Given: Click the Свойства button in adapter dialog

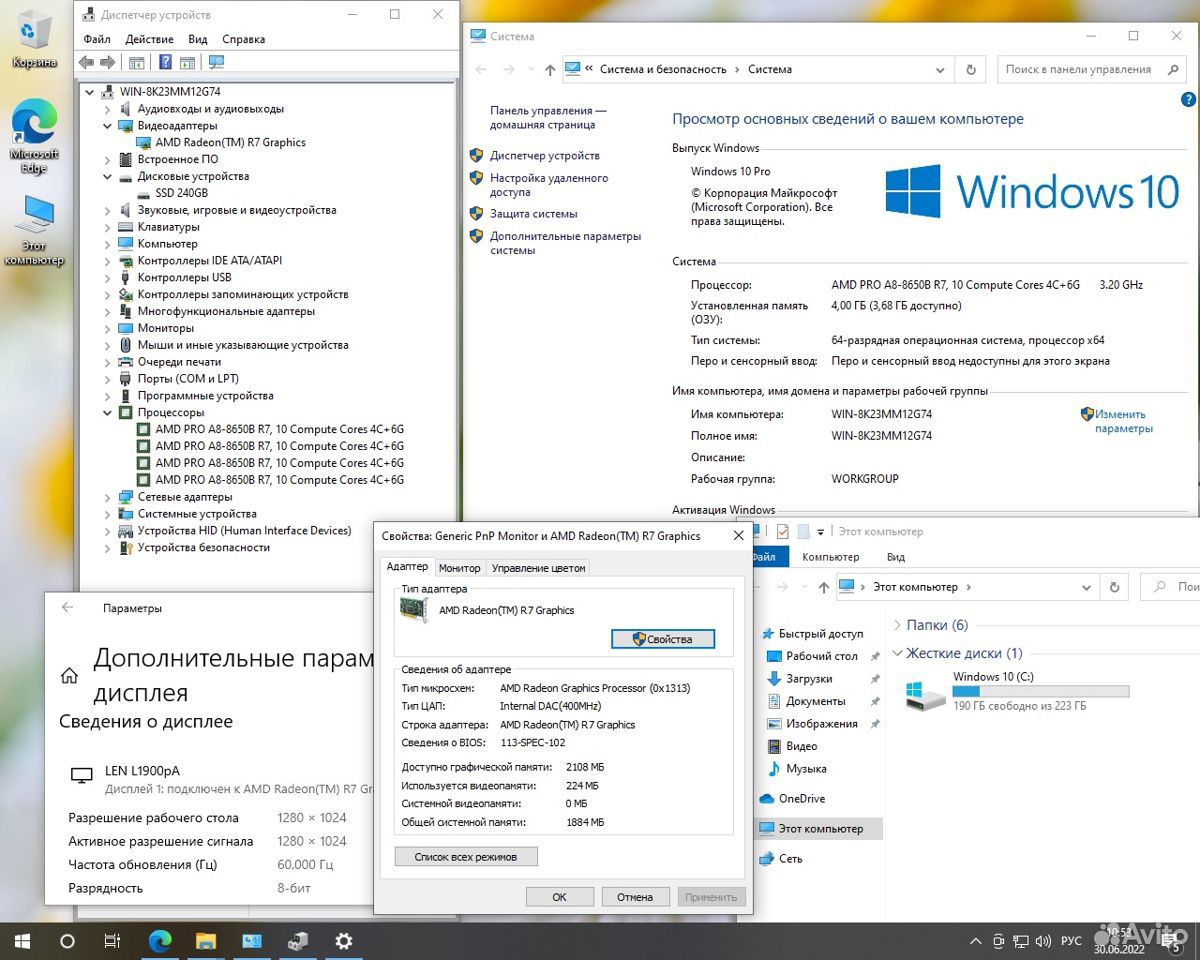Looking at the screenshot, I should point(663,639).
